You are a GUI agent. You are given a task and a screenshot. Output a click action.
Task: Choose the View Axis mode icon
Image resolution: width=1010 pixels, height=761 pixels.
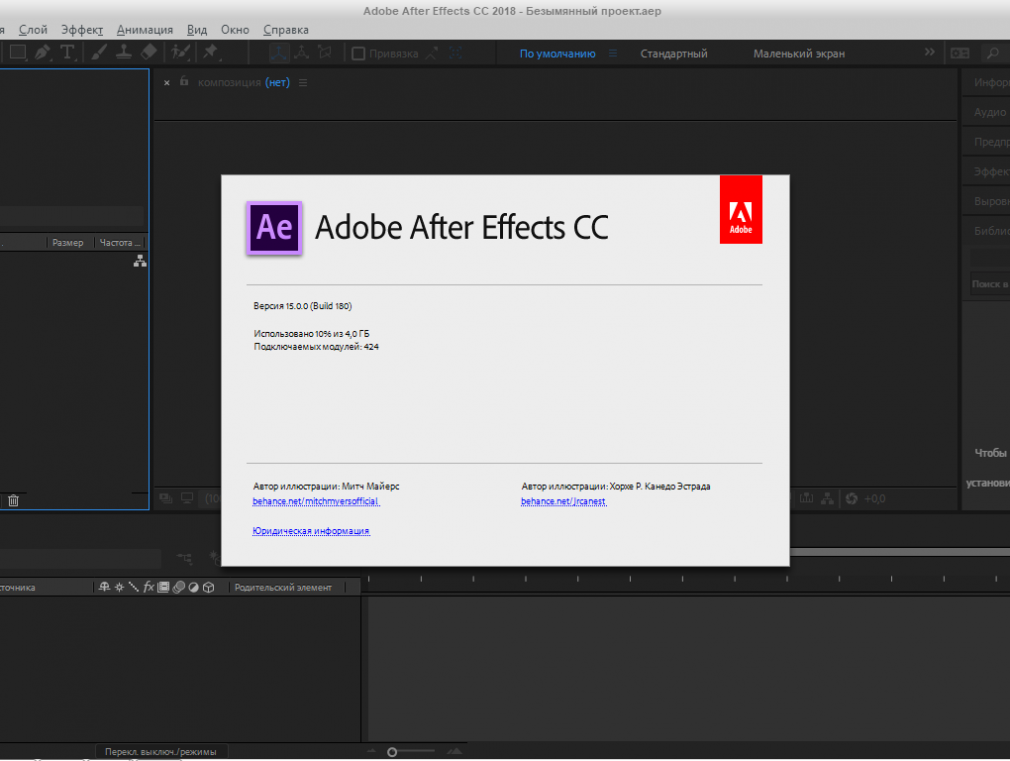(x=325, y=53)
